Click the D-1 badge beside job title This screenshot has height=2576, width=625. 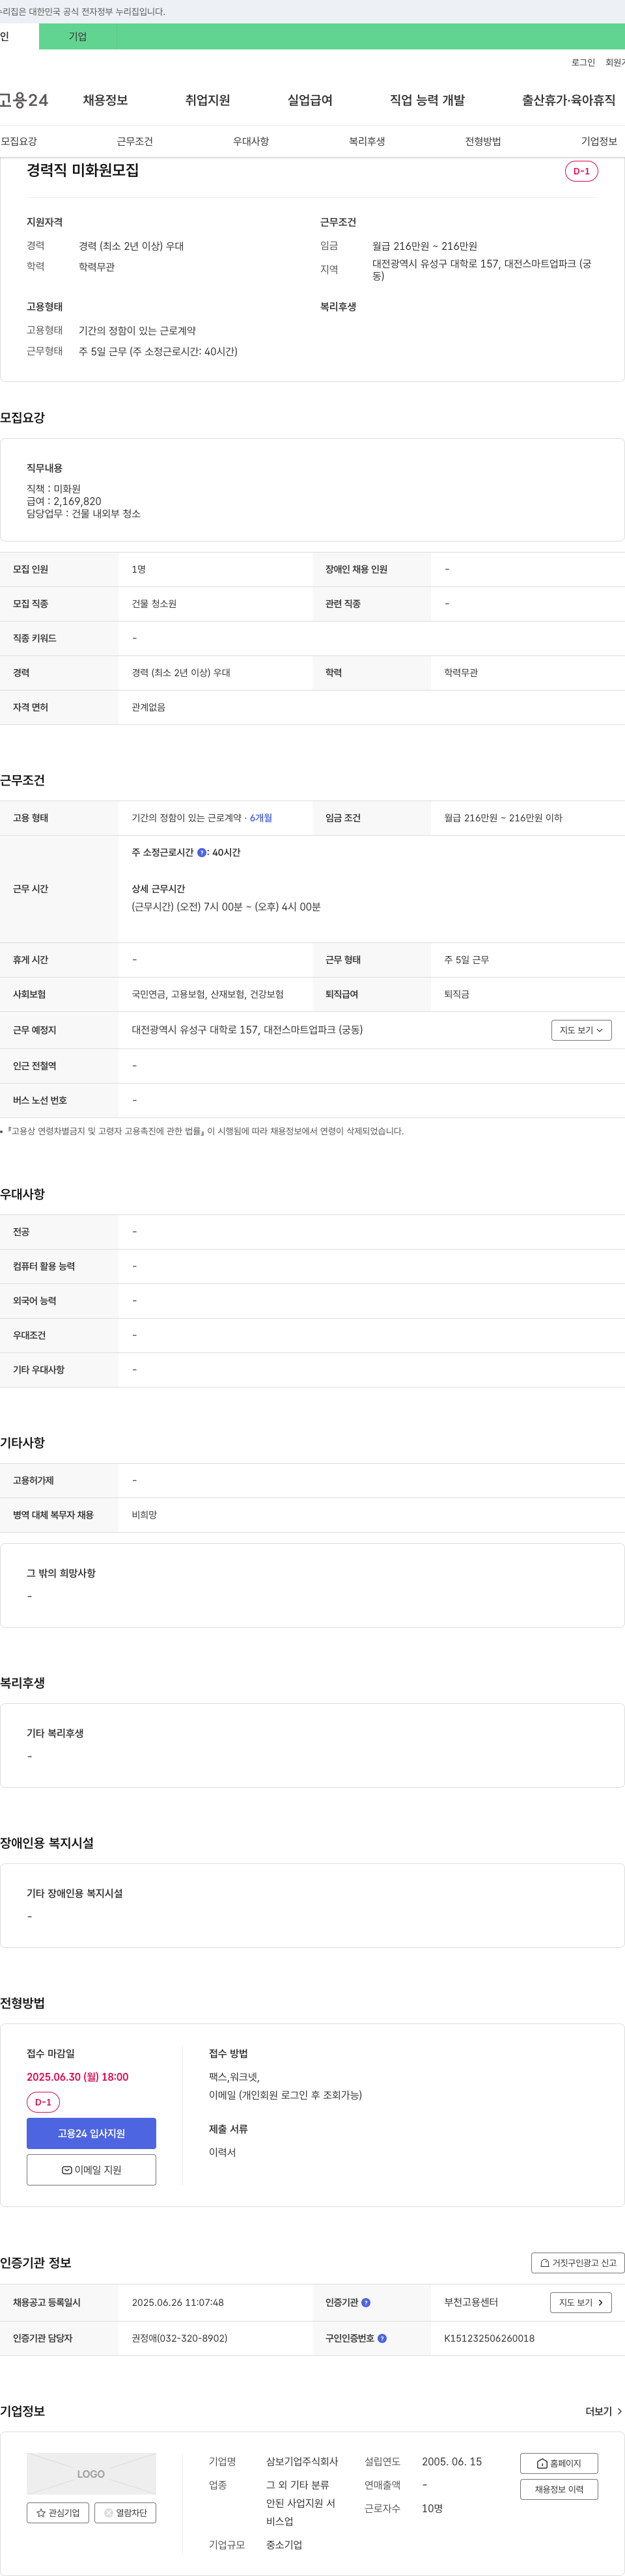point(581,171)
